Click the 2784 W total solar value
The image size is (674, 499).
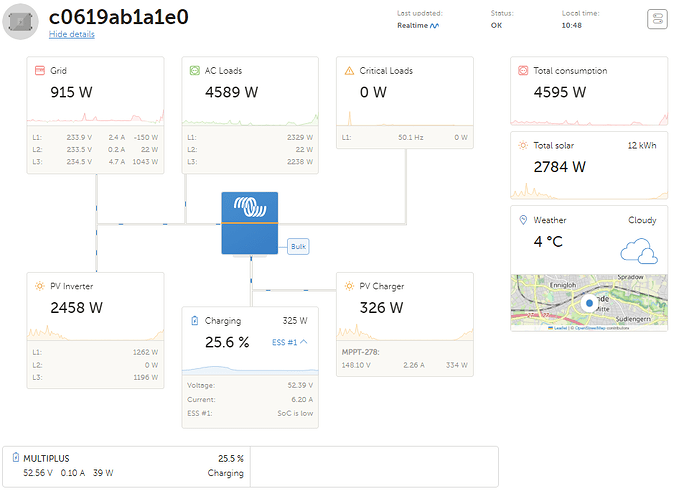(x=560, y=167)
